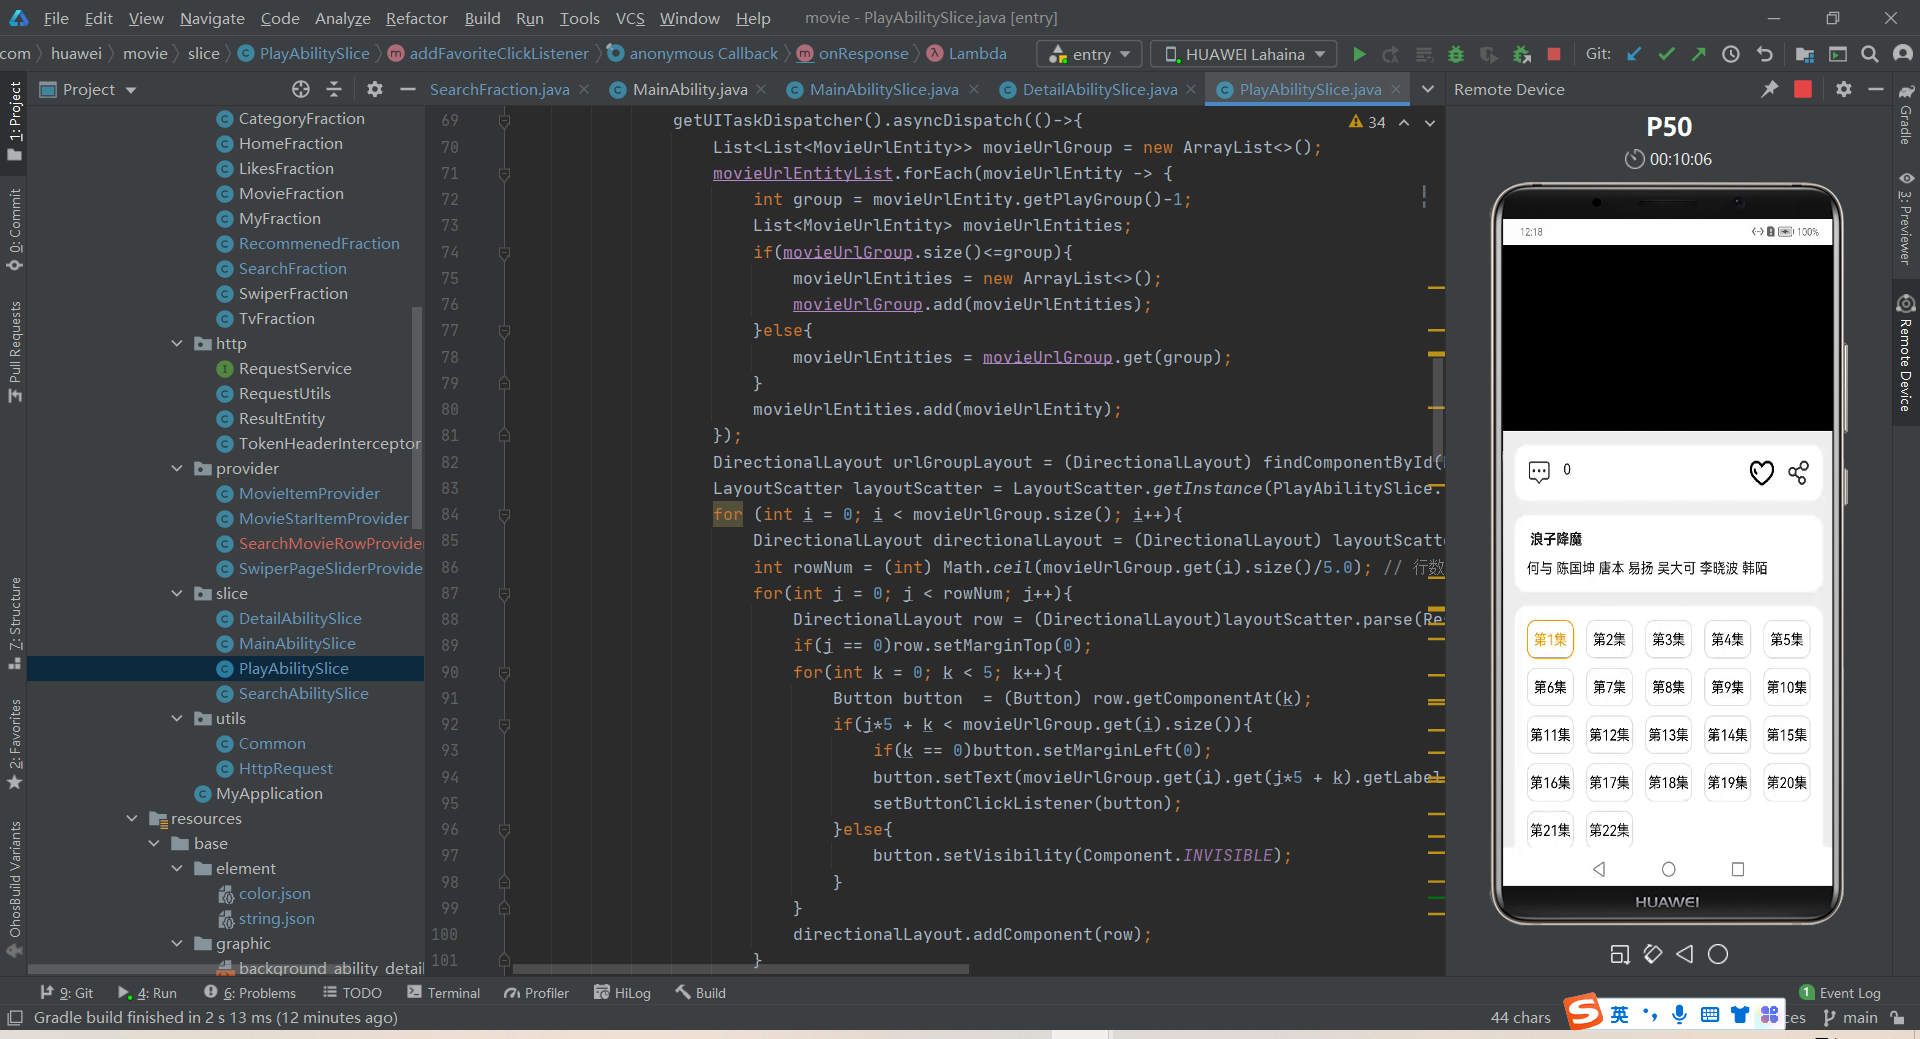The width and height of the screenshot is (1920, 1039).
Task: Open Git history via the clock icon
Action: pyautogui.click(x=1731, y=54)
